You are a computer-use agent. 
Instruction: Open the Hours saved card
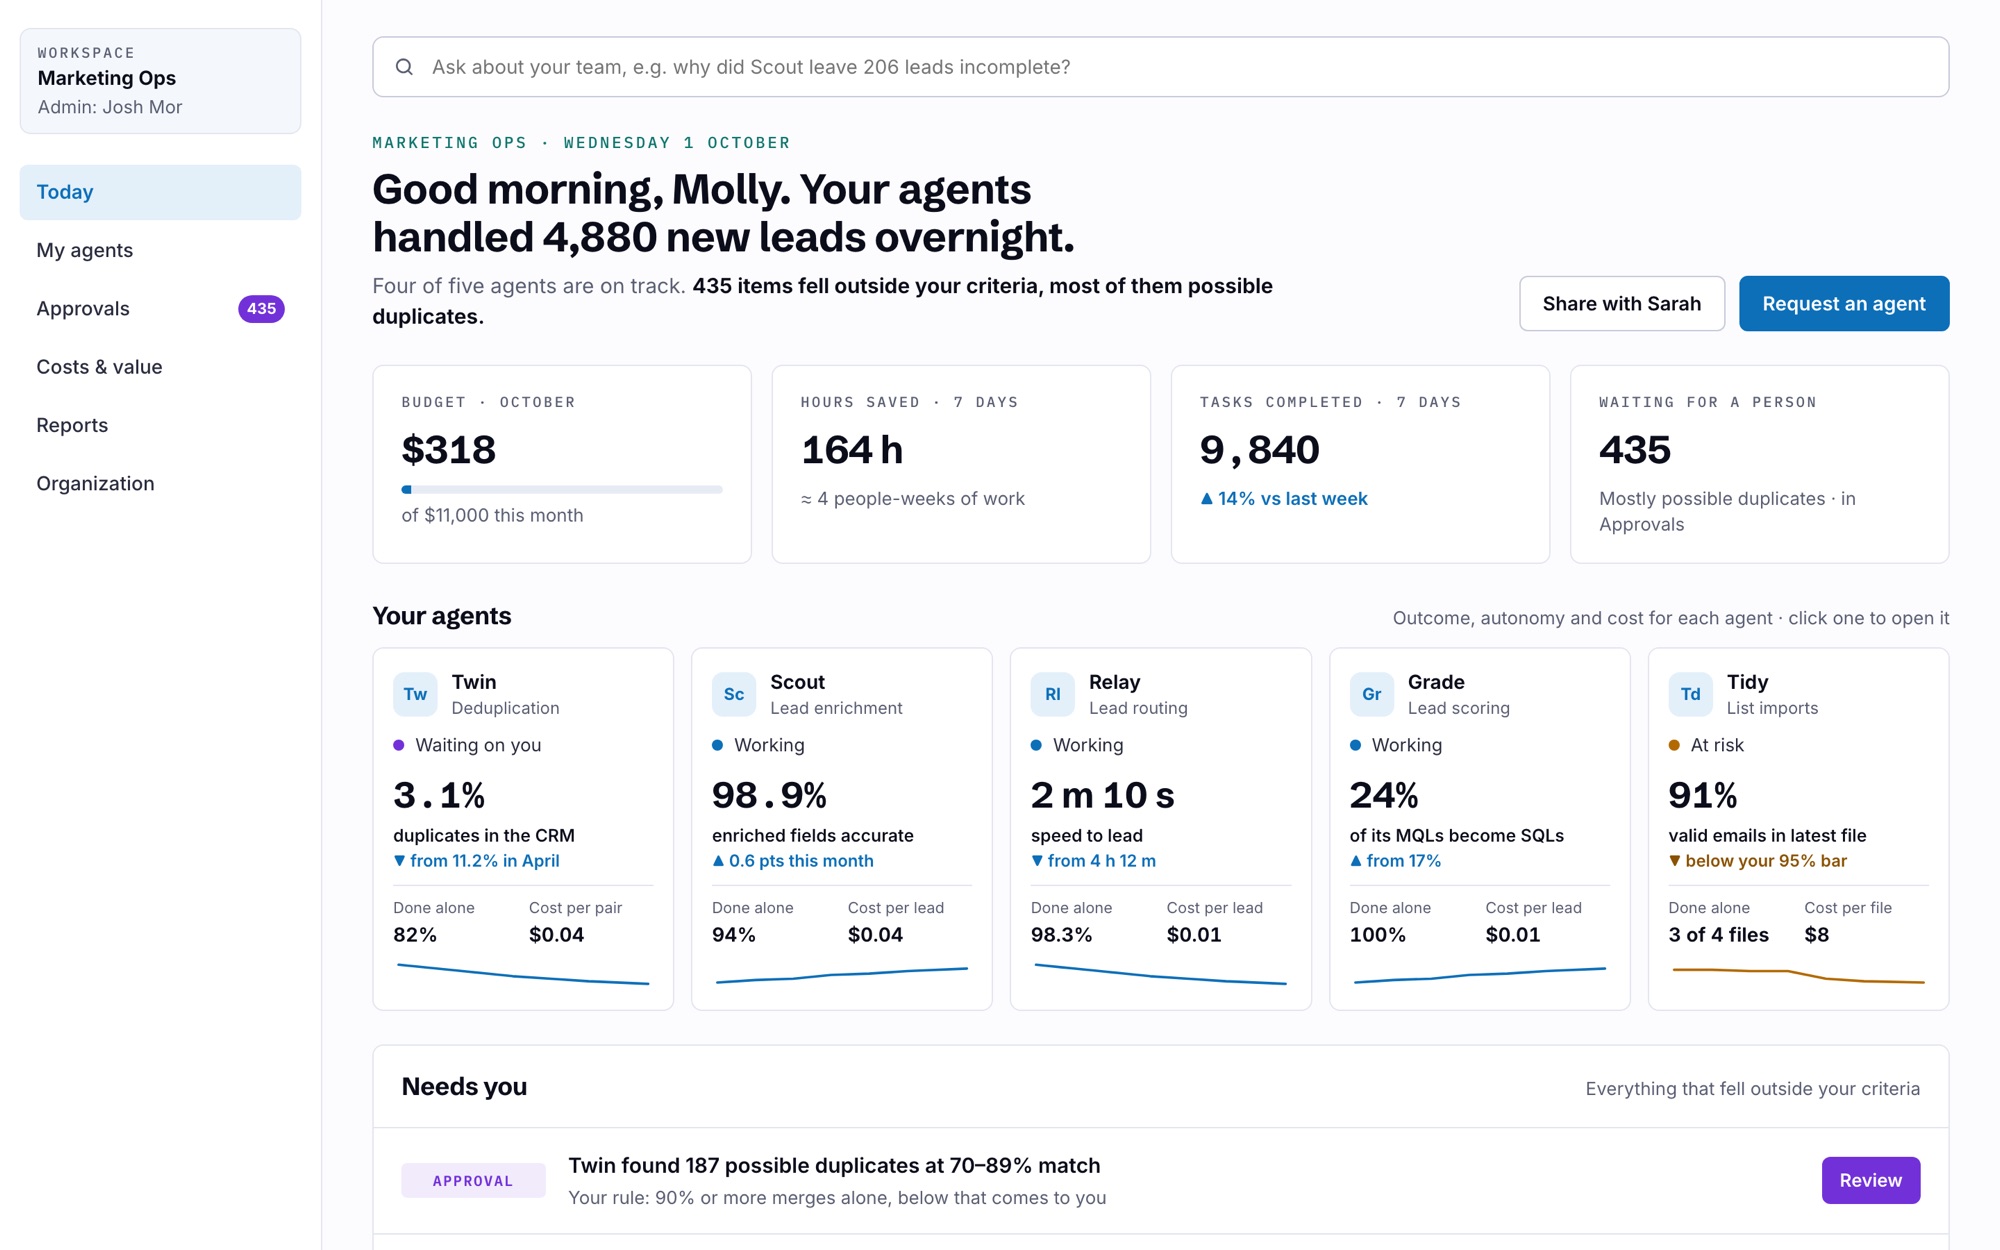pos(961,464)
